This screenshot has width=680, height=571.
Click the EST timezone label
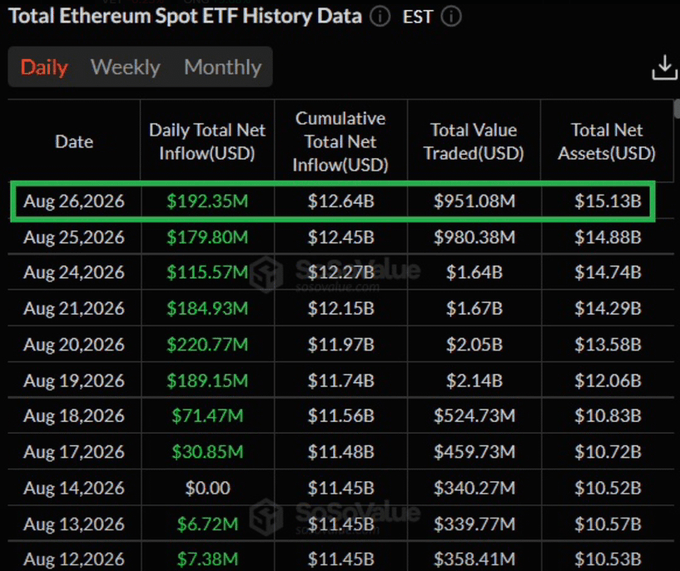pyautogui.click(x=417, y=17)
